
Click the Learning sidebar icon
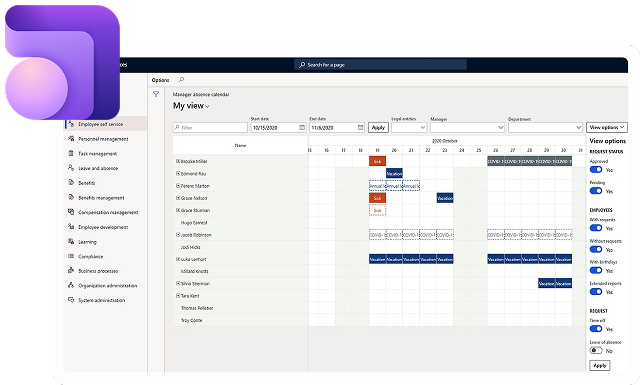pos(71,241)
